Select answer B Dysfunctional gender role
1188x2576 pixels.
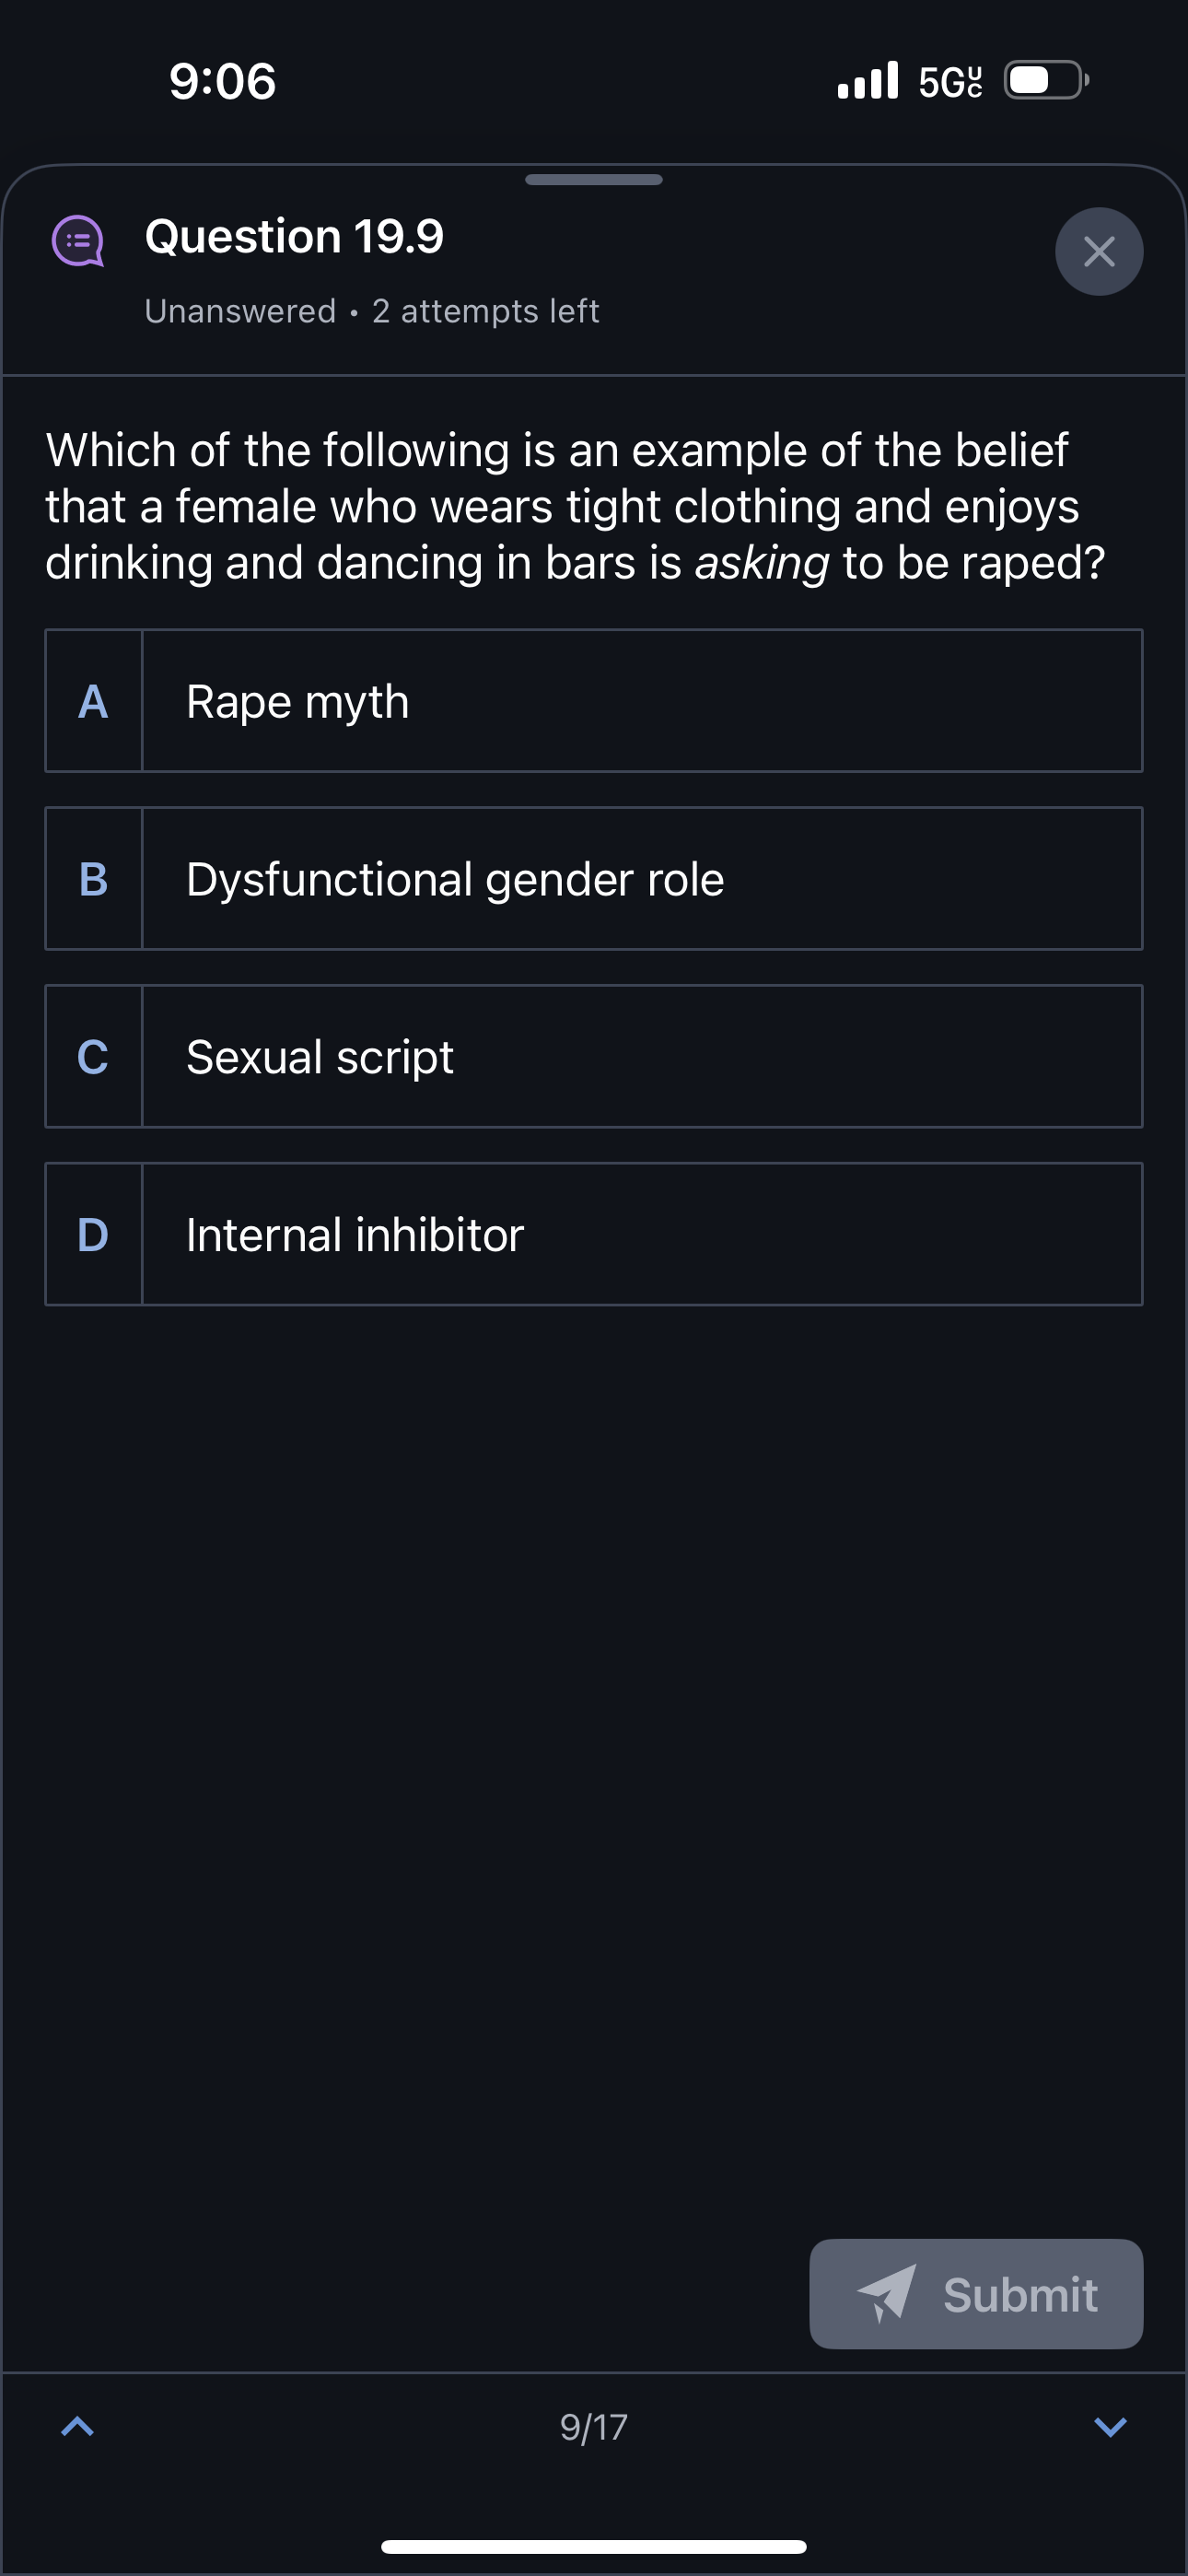point(641,879)
